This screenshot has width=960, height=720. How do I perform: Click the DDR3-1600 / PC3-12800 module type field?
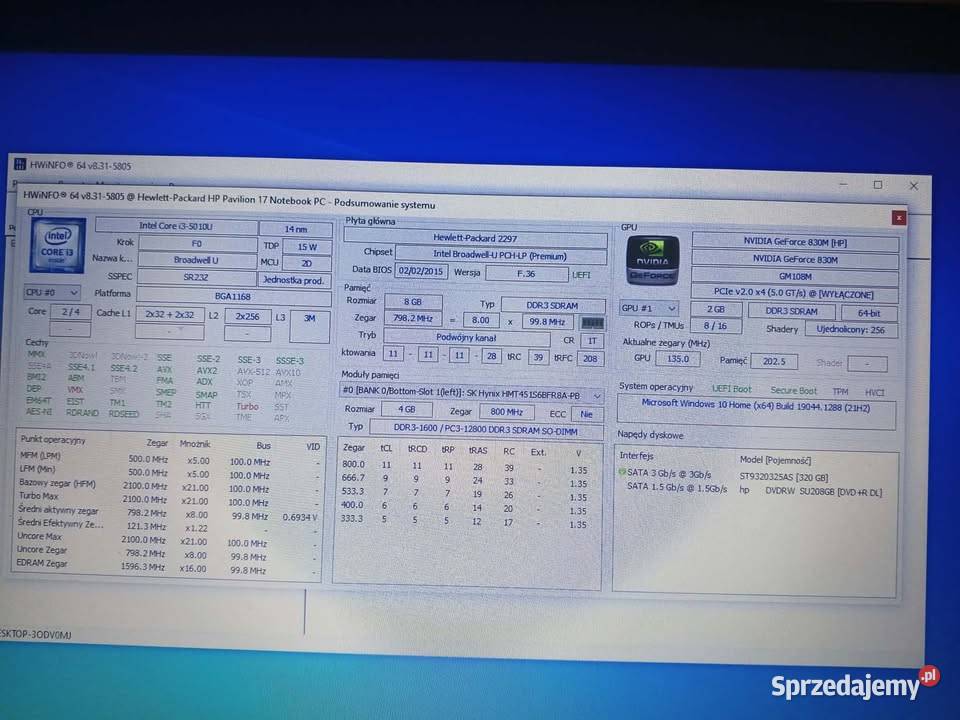point(486,430)
